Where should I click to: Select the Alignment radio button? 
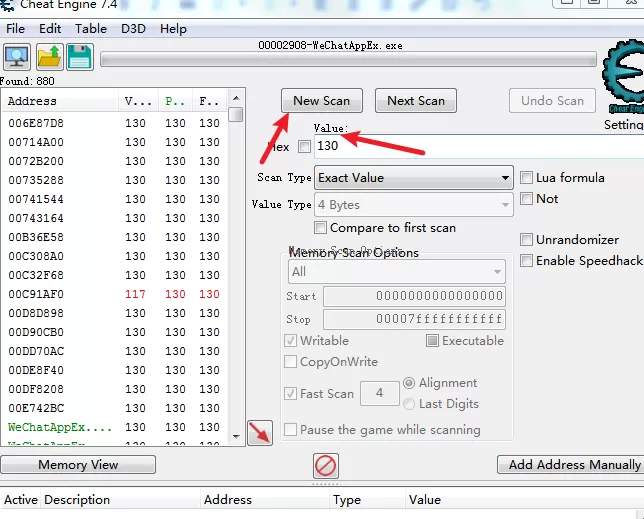click(409, 383)
